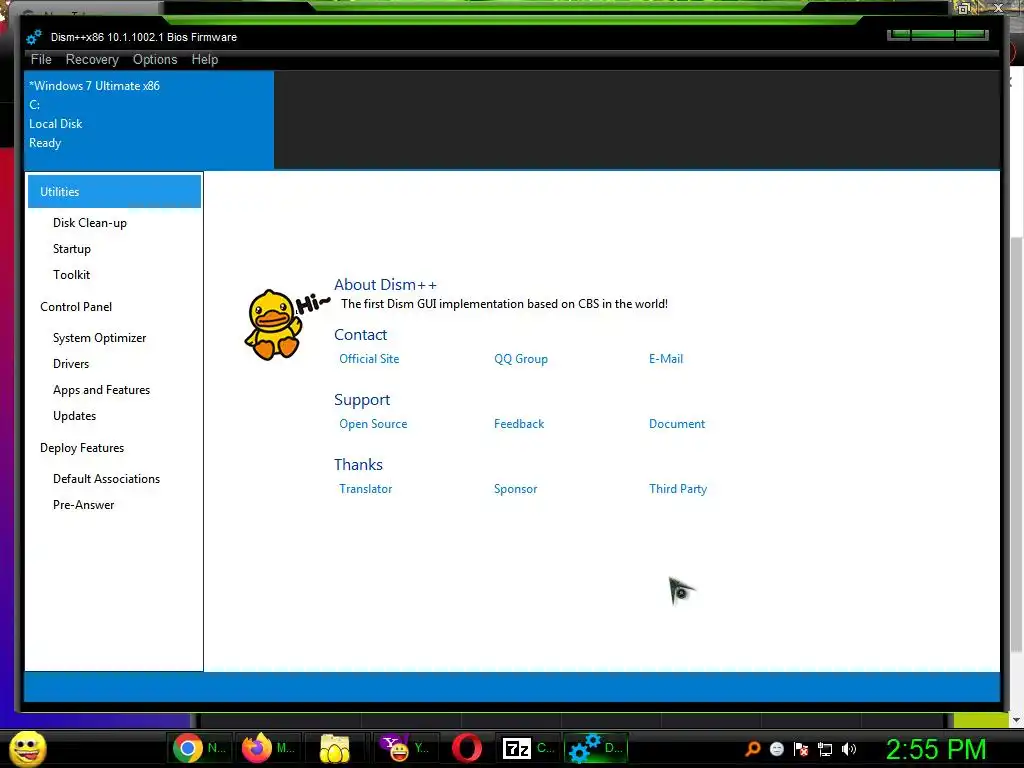Open Disk Clean-up in sidebar
The width and height of the screenshot is (1024, 768).
[90, 223]
